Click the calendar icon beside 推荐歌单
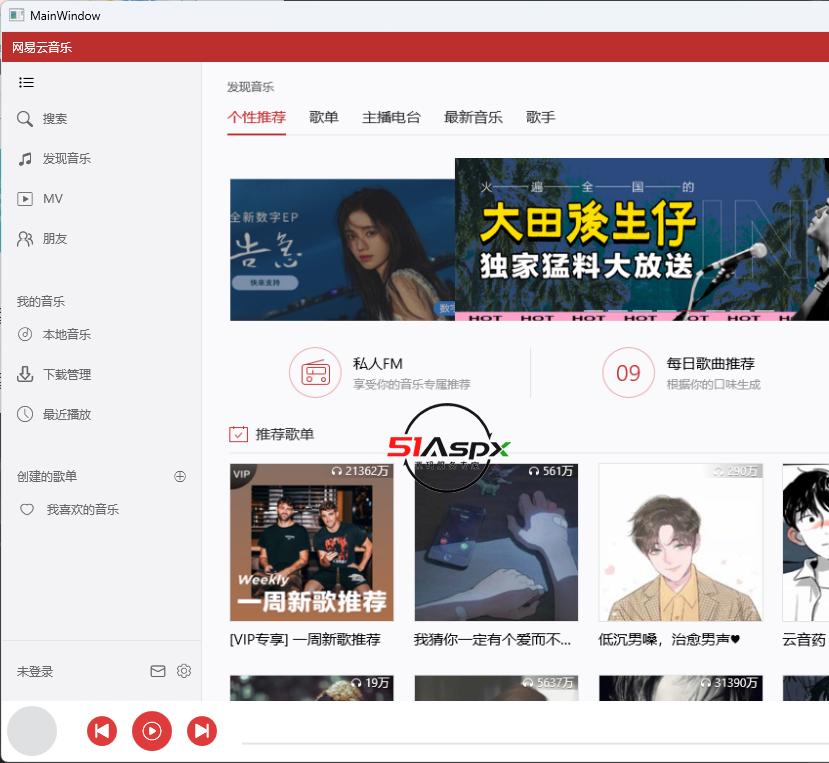 [238, 434]
